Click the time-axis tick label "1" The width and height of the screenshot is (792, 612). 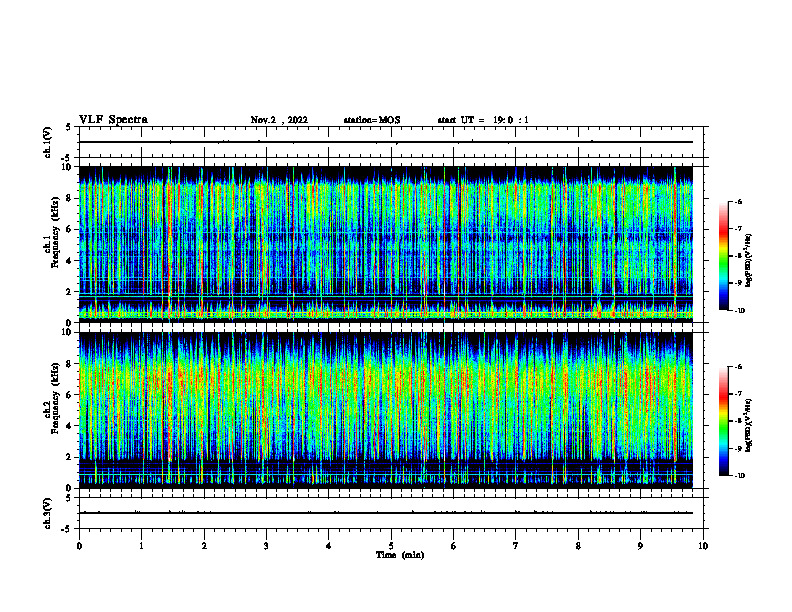(141, 546)
